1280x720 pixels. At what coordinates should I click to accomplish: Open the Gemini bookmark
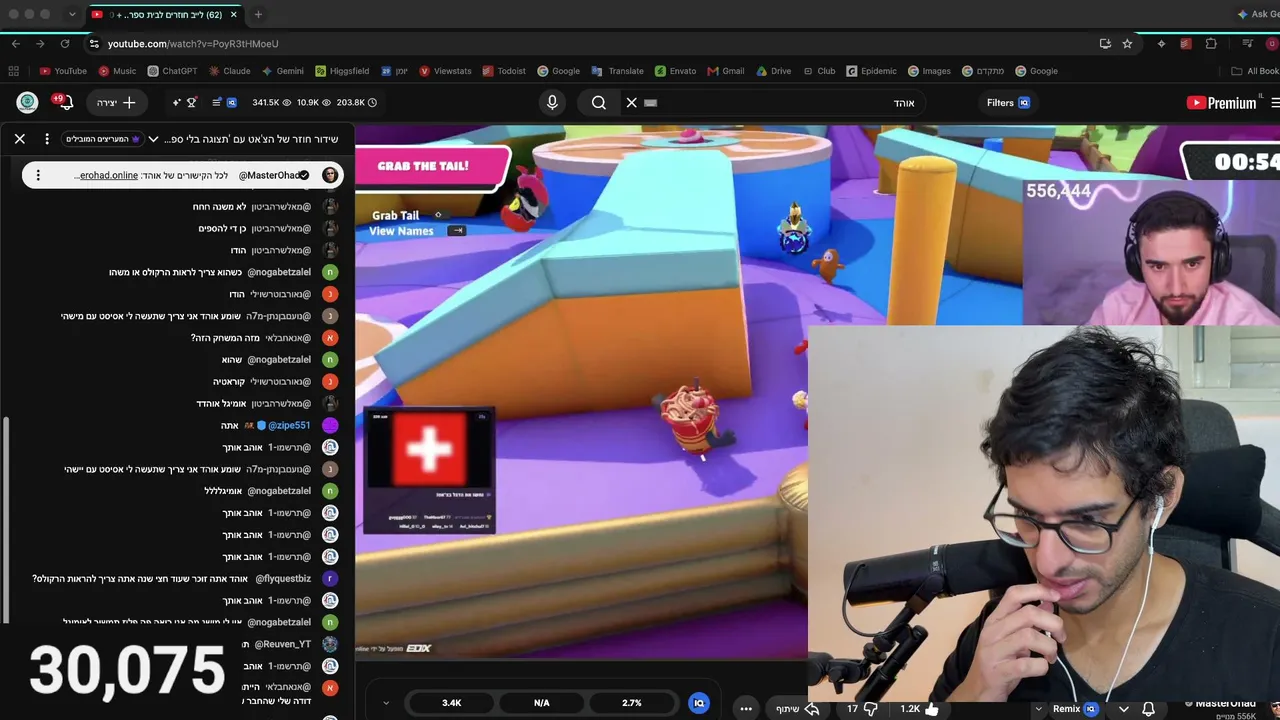283,71
